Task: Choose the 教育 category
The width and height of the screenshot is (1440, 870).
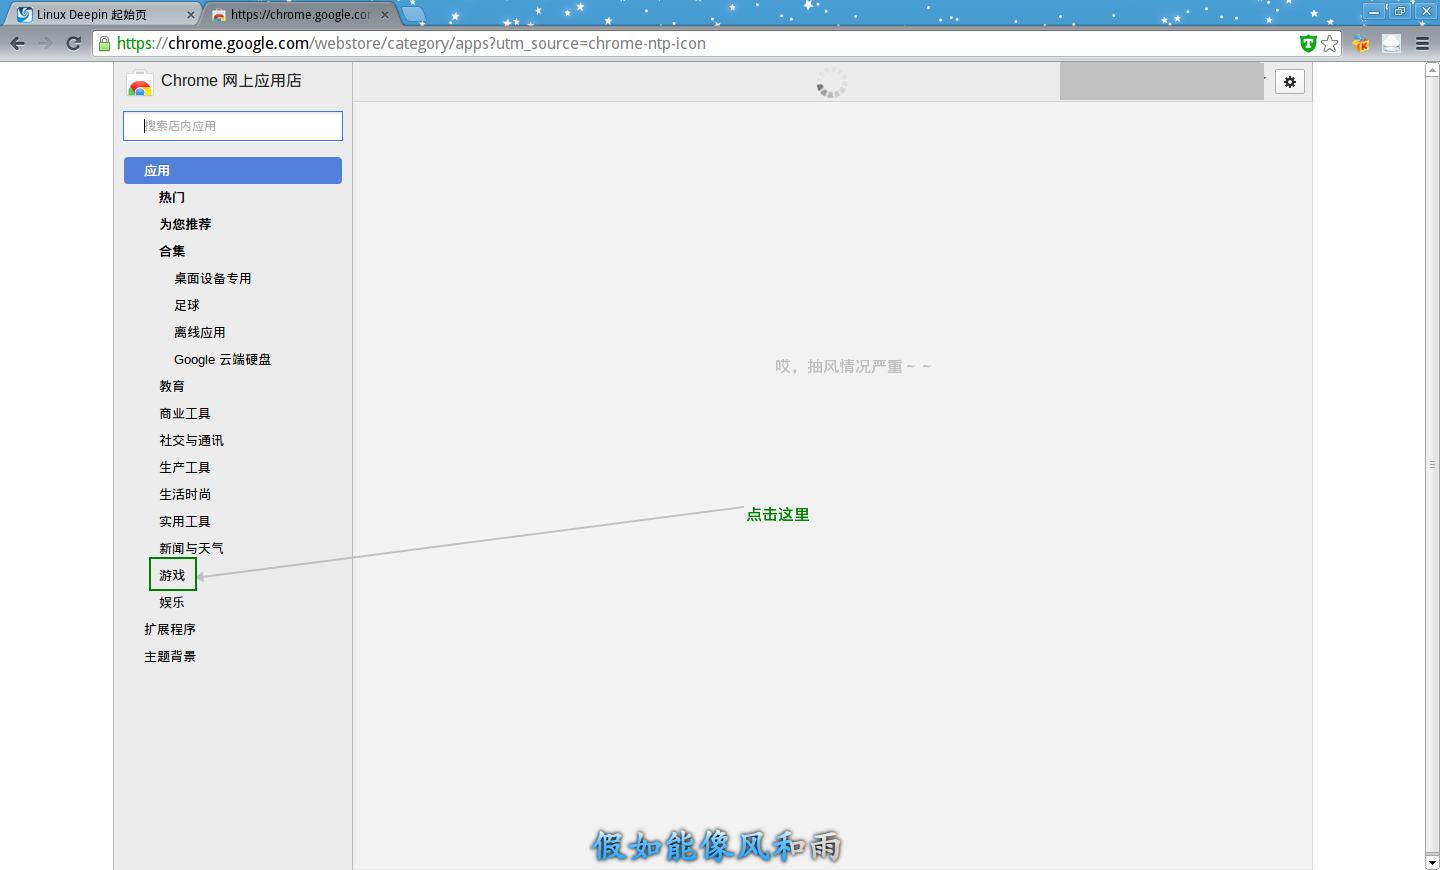Action: click(172, 387)
